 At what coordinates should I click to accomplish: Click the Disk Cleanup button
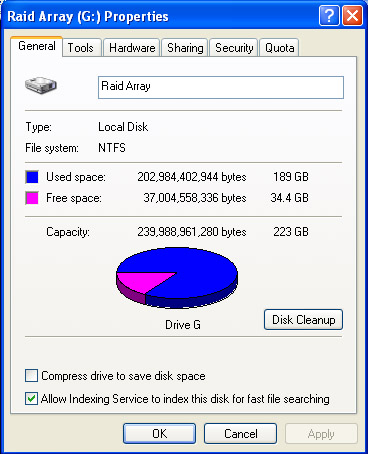303,320
